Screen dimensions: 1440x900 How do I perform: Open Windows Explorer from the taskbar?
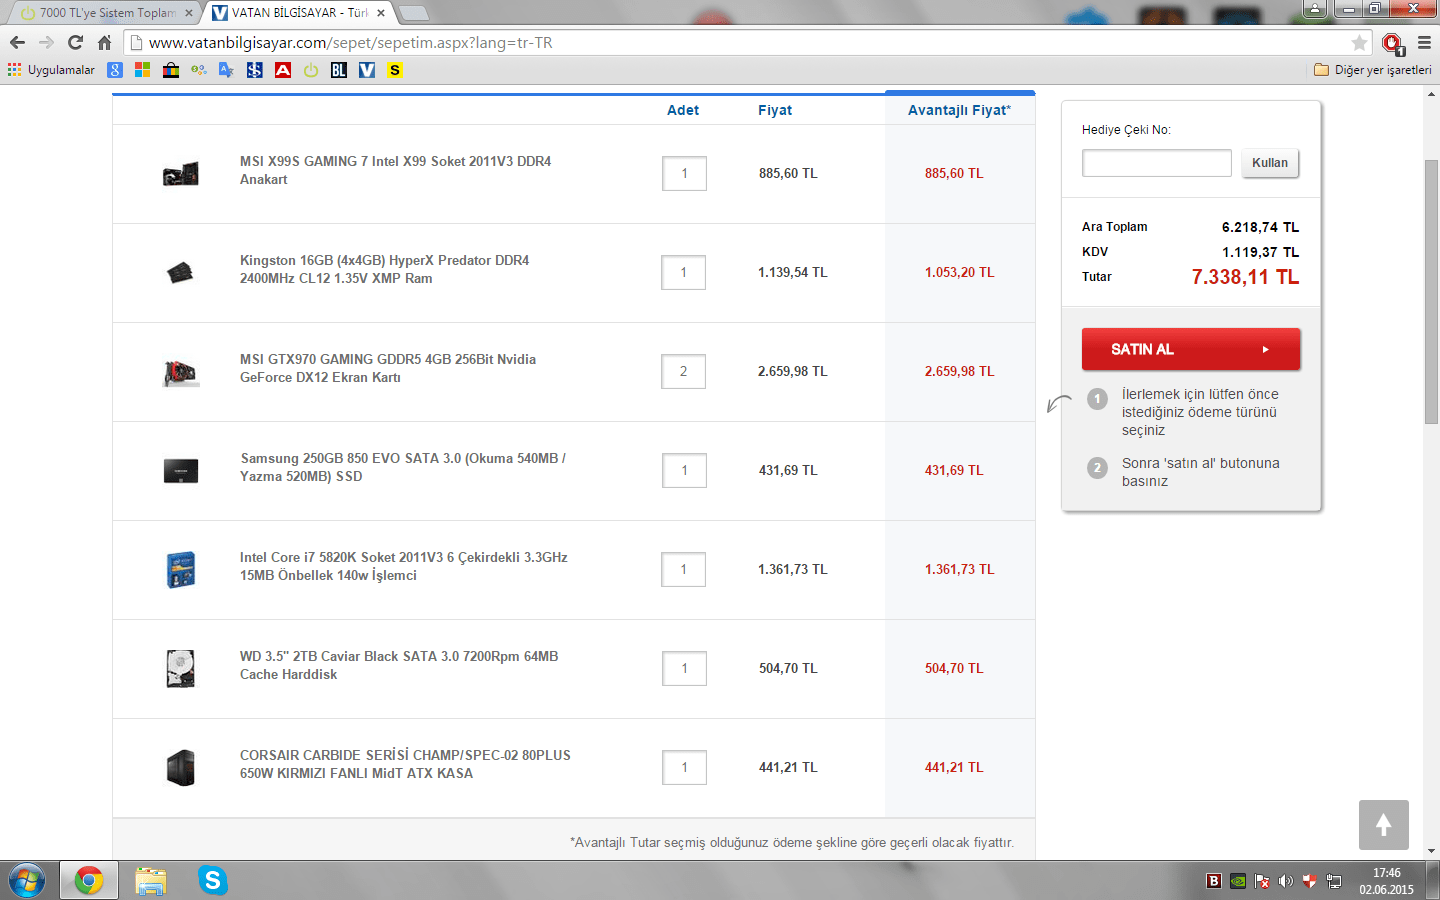click(x=151, y=881)
